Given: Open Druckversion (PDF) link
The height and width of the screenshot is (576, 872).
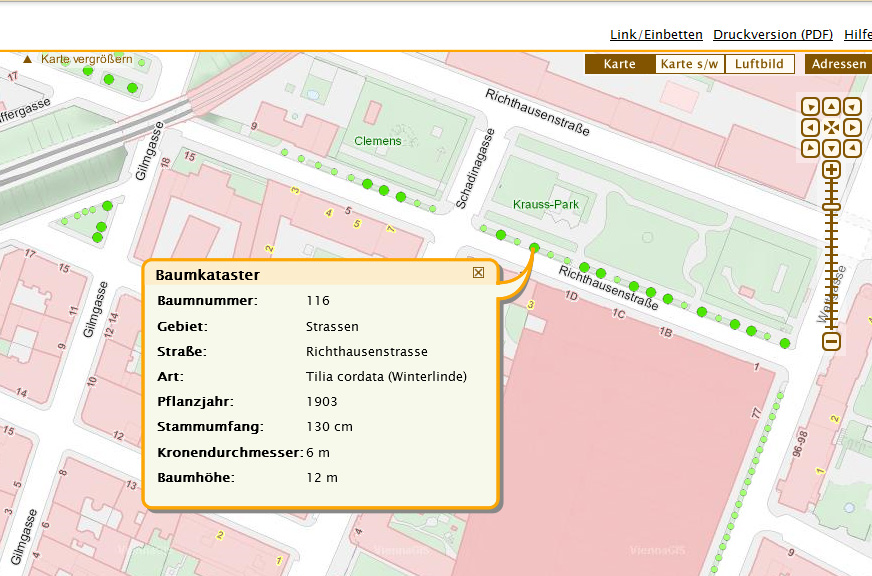Looking at the screenshot, I should pyautogui.click(x=773, y=34).
